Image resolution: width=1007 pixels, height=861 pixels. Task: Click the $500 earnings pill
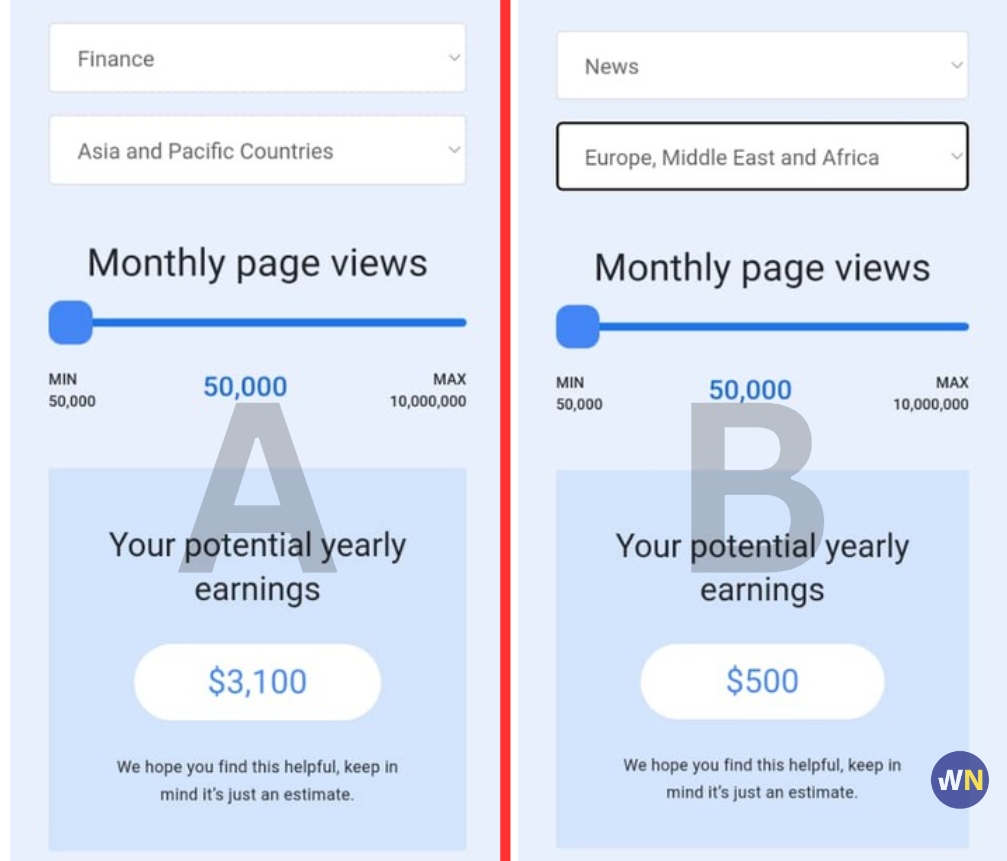pos(762,680)
